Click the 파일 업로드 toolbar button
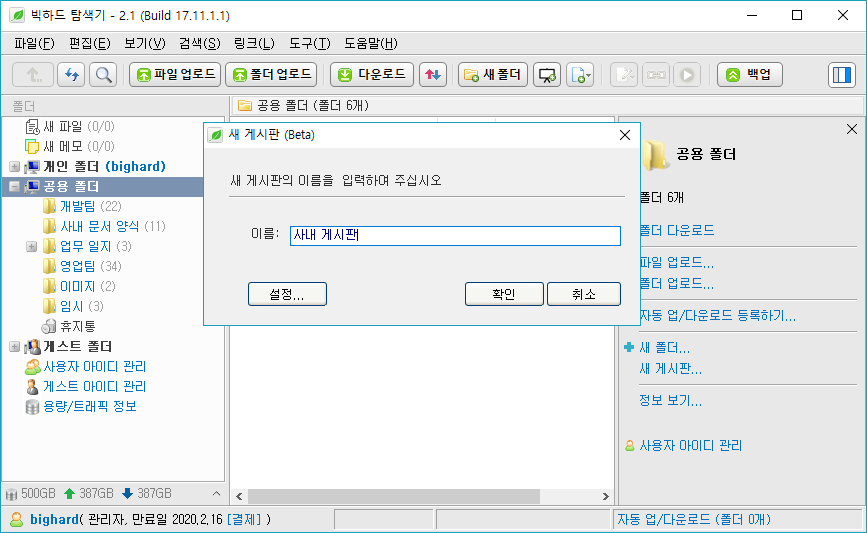The width and height of the screenshot is (867, 533). coord(175,75)
